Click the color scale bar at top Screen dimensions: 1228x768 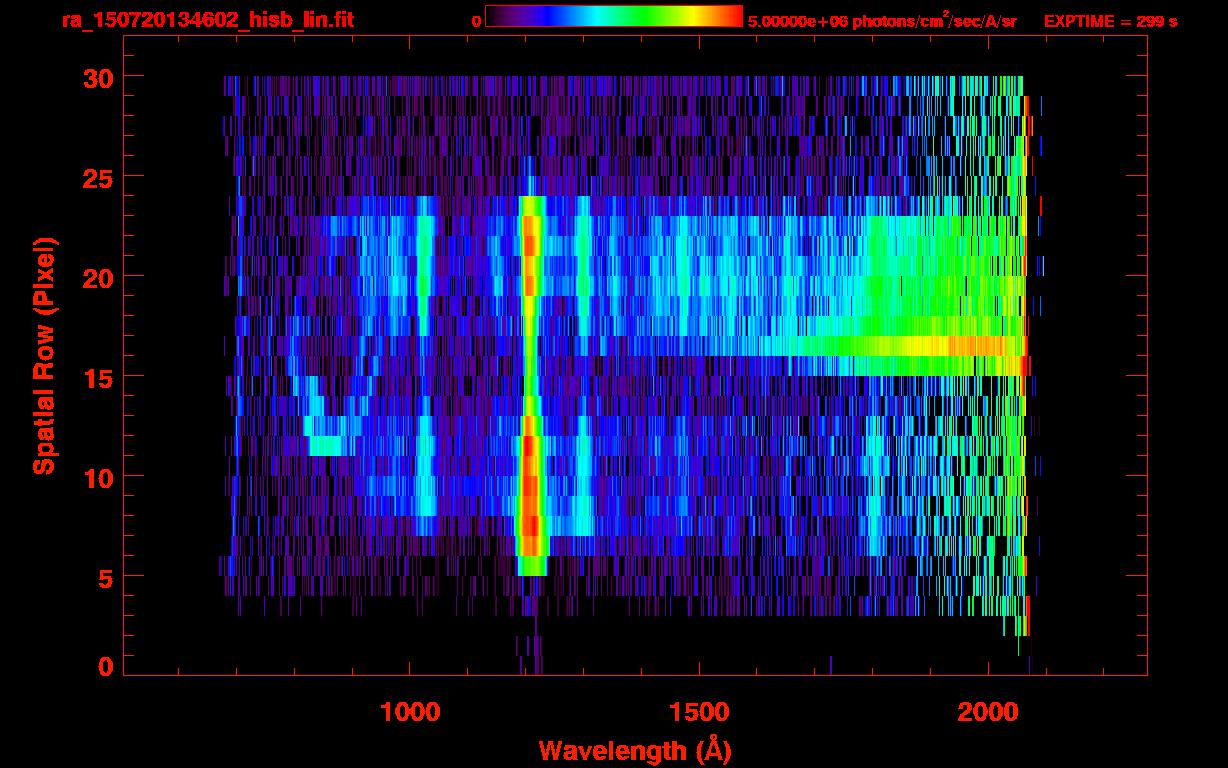tap(613, 17)
